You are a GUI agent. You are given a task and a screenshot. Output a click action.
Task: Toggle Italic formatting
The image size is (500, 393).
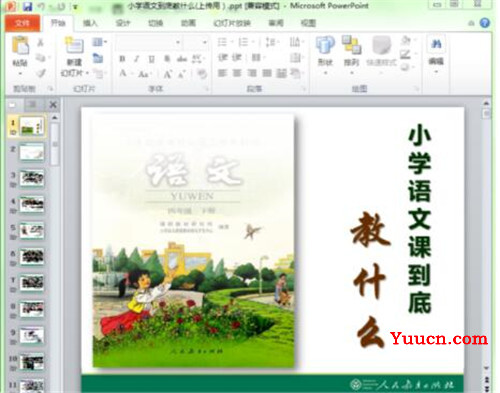[x=137, y=59]
